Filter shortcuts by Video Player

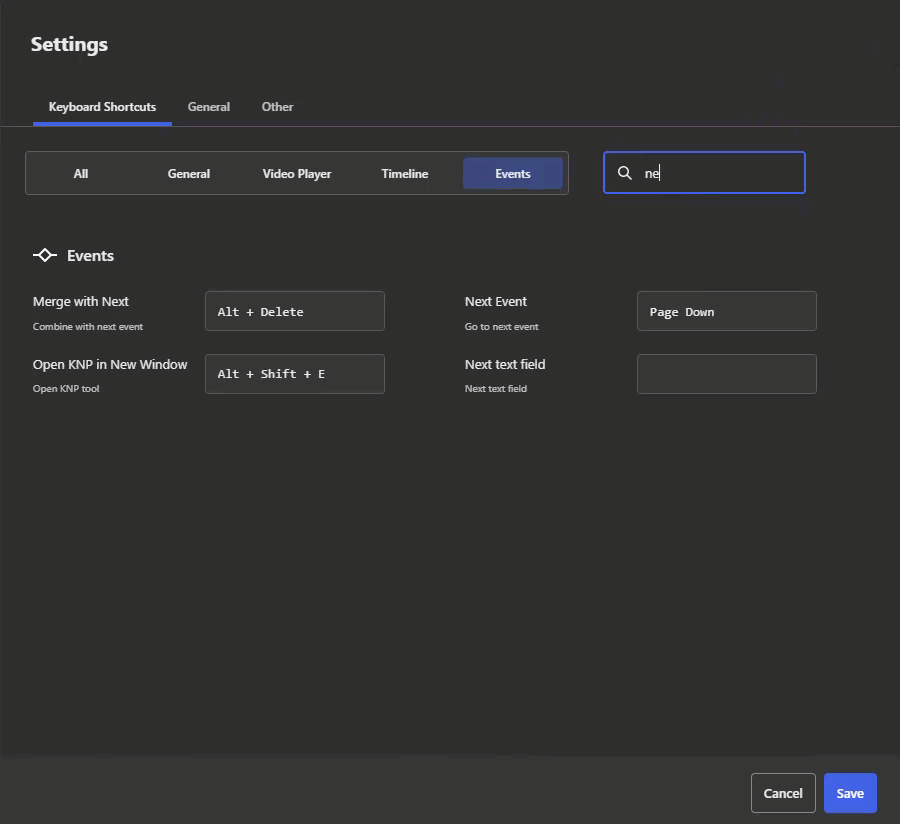[297, 174]
